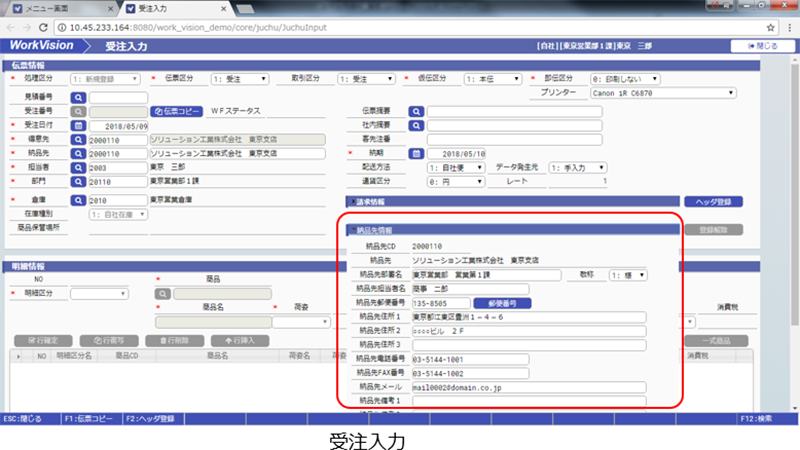
Task: Click browser address bar URL
Action: (198, 28)
